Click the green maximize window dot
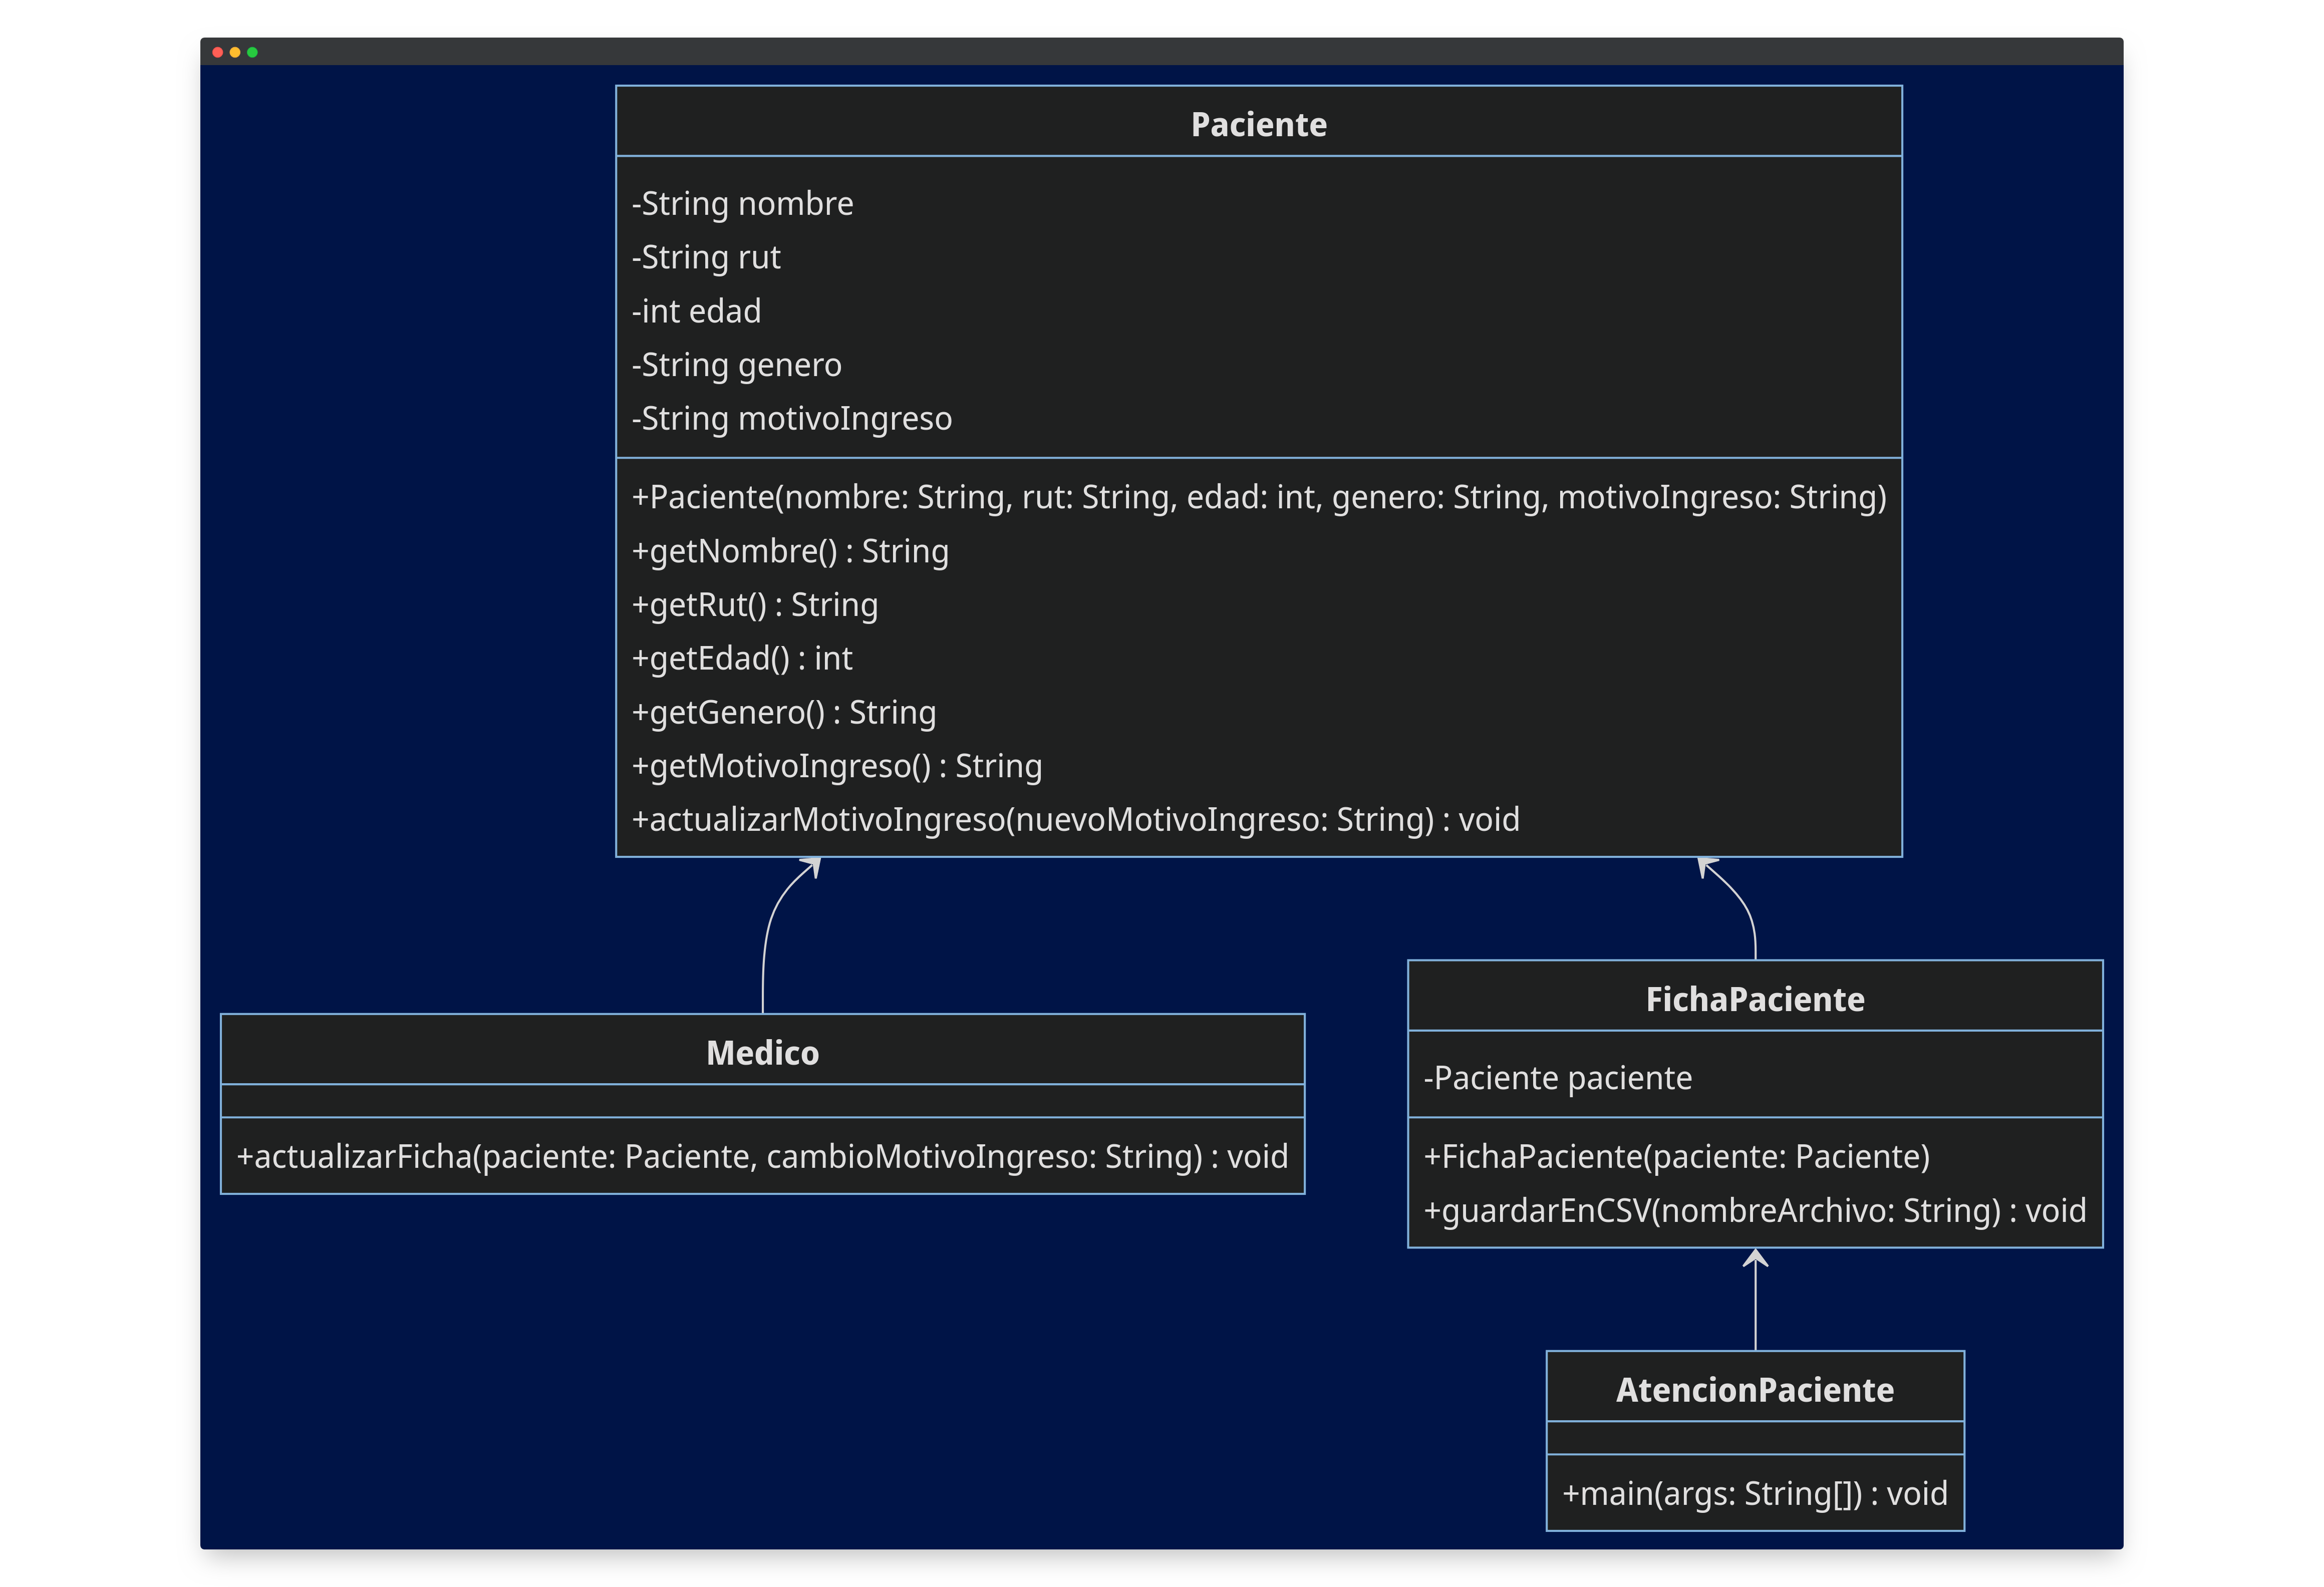 pos(252,52)
